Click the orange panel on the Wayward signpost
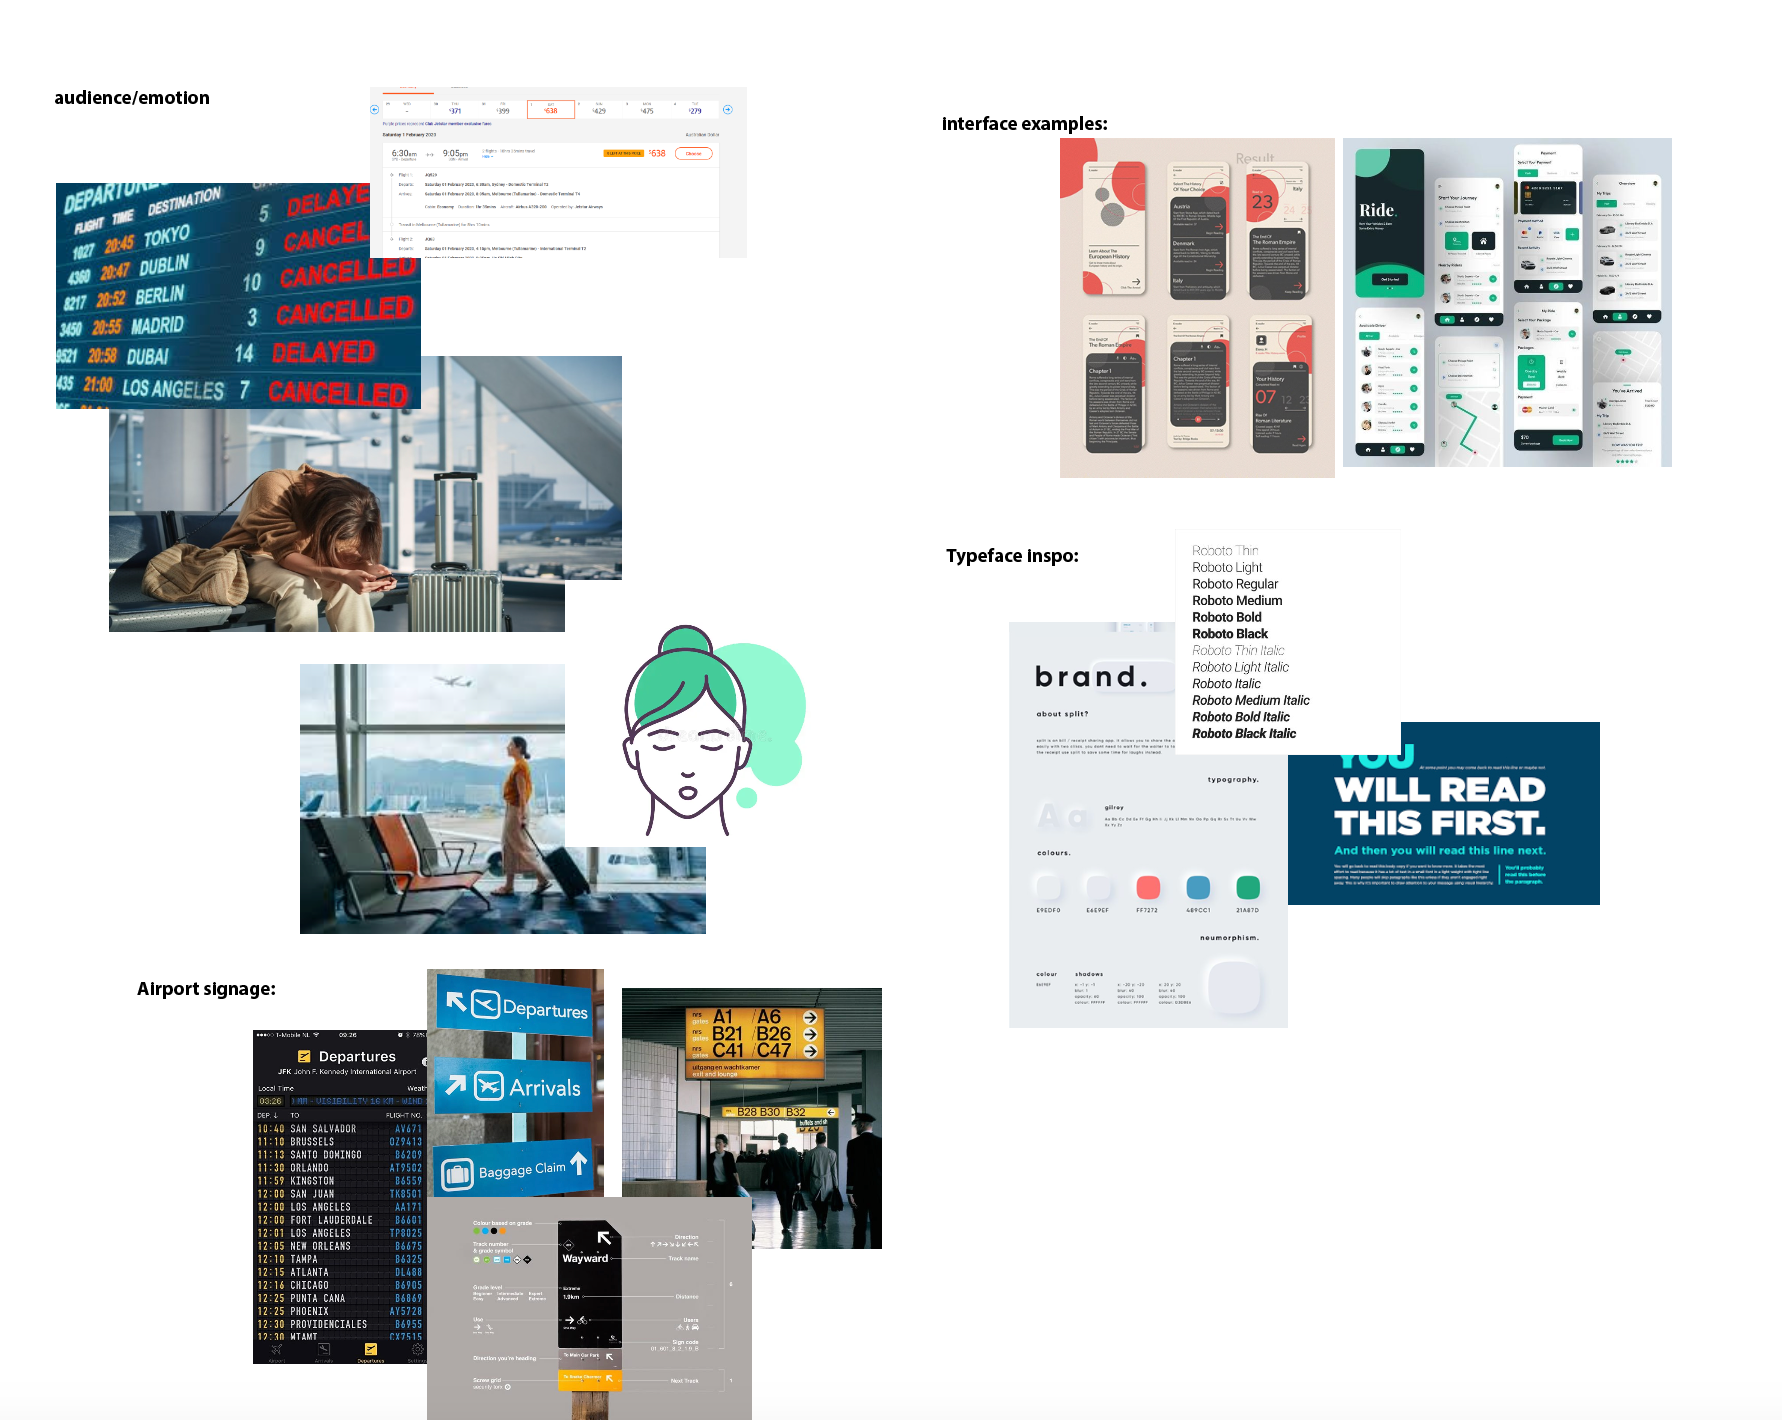 pos(589,1378)
